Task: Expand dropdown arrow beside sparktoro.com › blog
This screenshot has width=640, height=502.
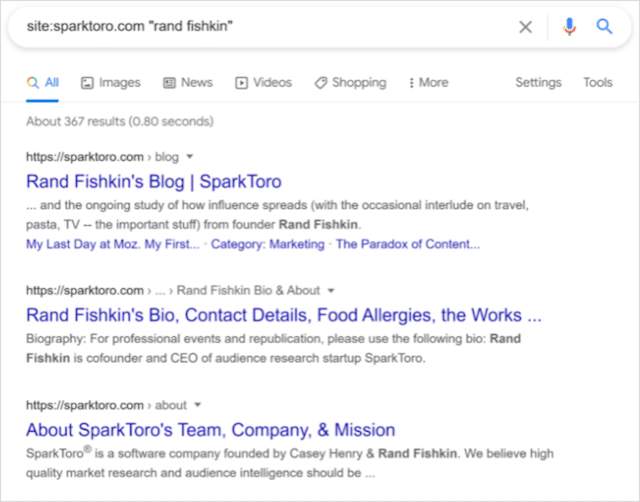Action: pyautogui.click(x=190, y=157)
